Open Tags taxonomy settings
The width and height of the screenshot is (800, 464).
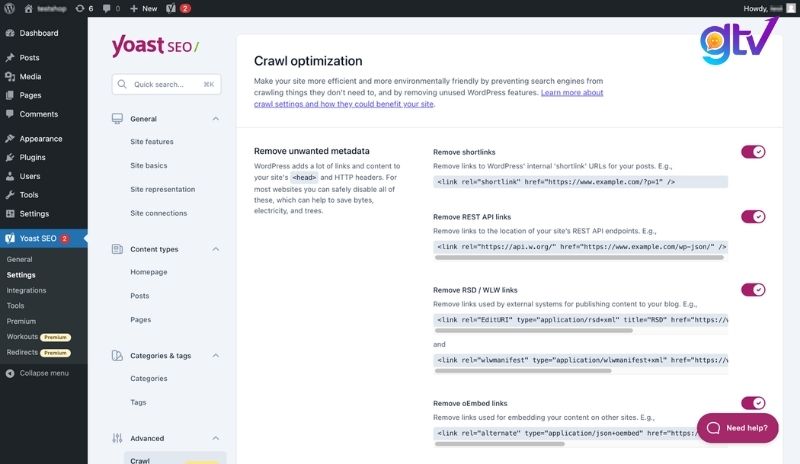pos(138,402)
